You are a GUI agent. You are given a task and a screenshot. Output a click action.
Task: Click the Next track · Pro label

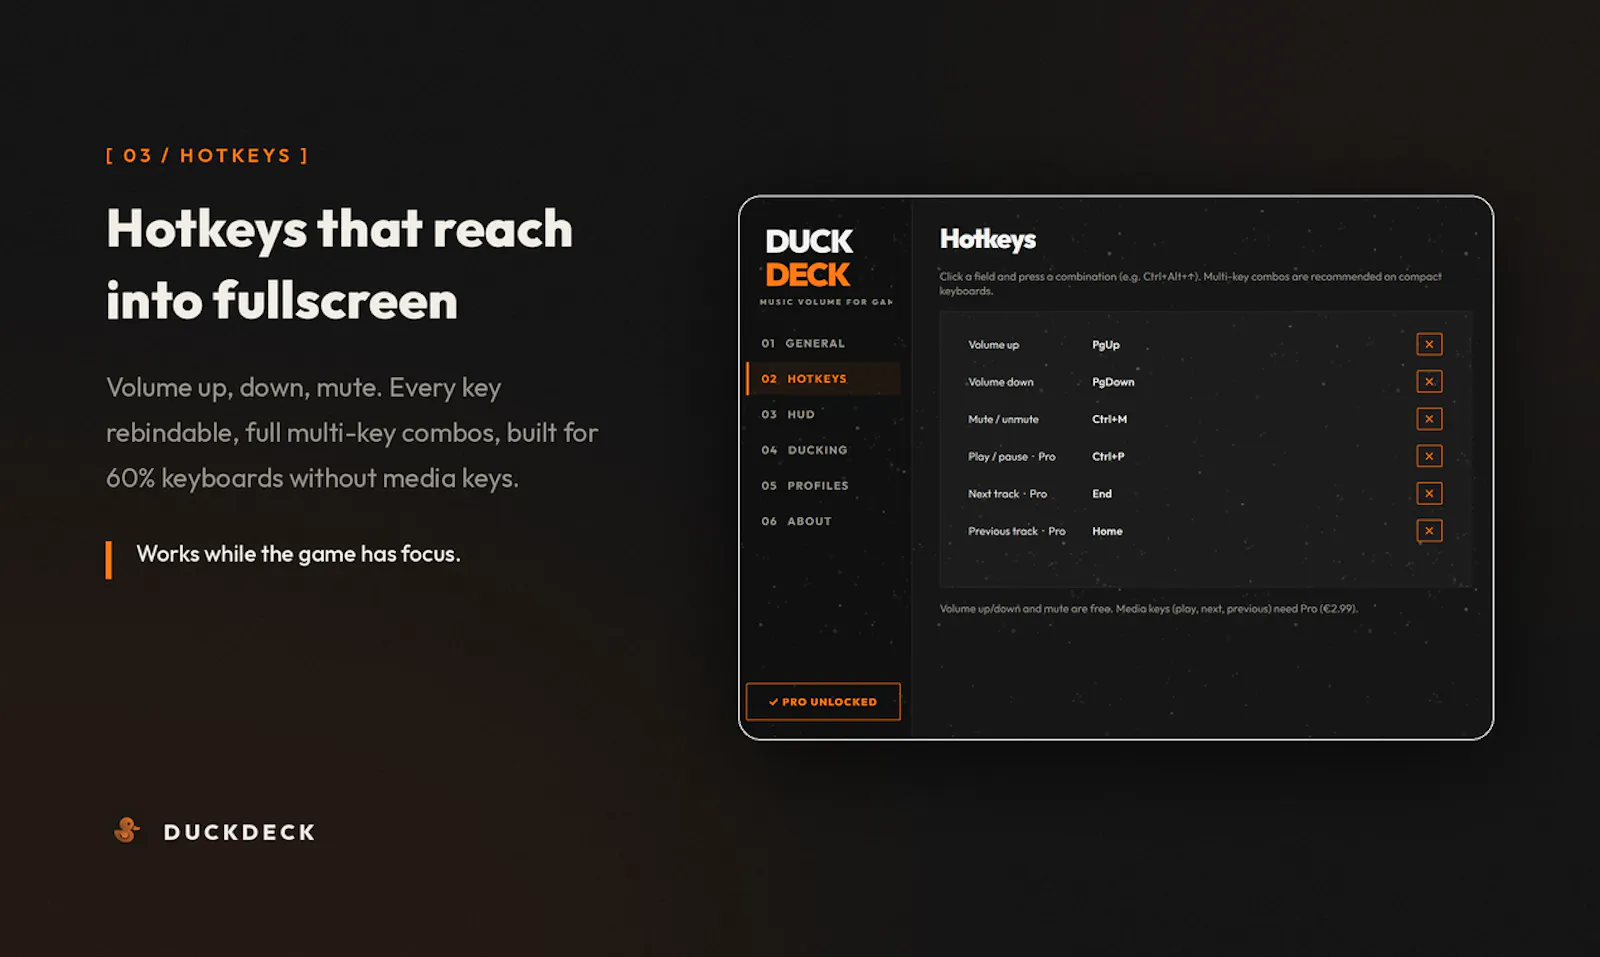pos(1007,494)
